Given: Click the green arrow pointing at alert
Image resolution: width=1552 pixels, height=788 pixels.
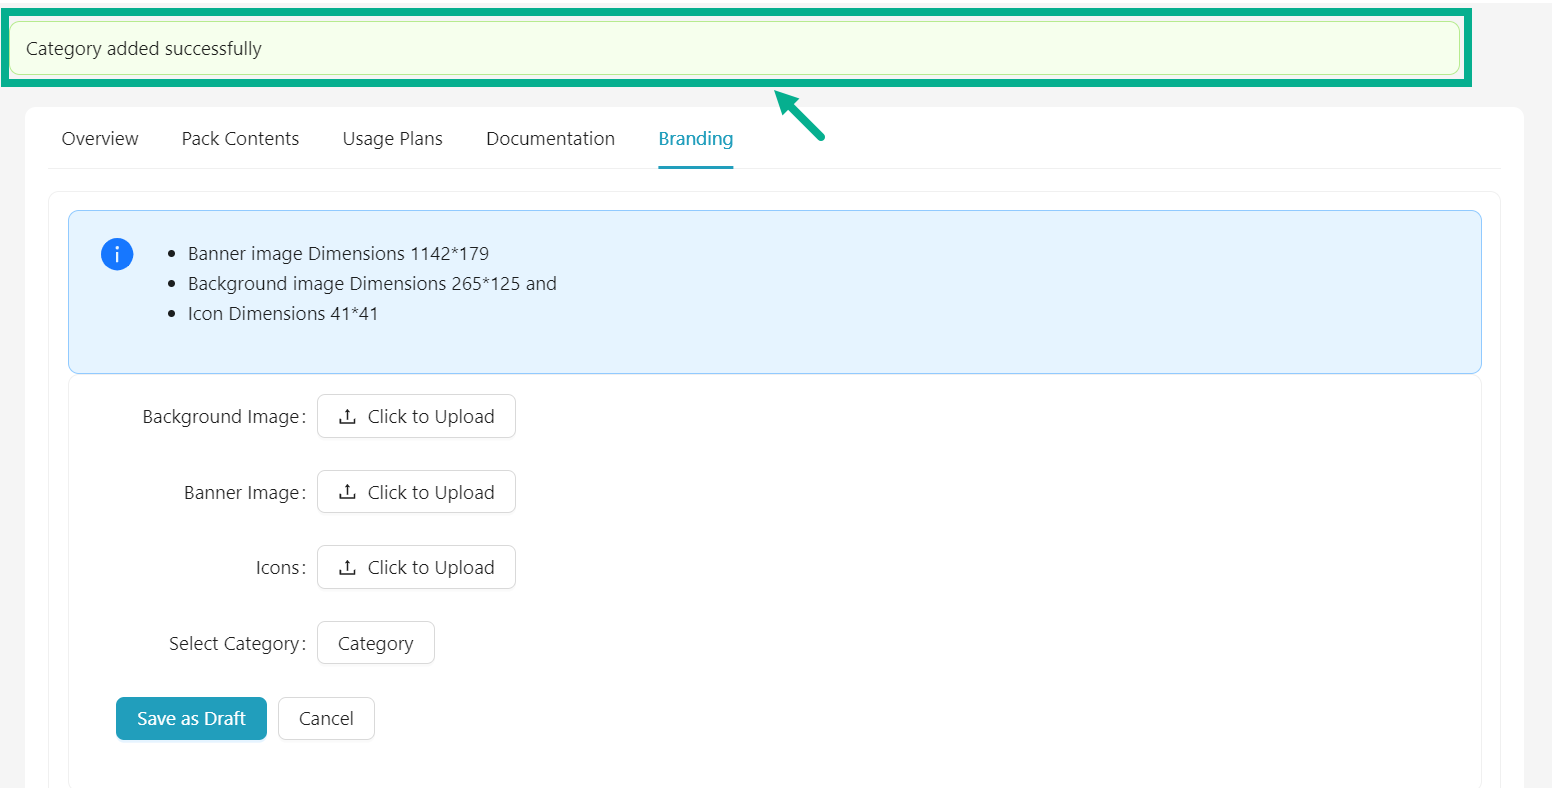Looking at the screenshot, I should click(800, 115).
